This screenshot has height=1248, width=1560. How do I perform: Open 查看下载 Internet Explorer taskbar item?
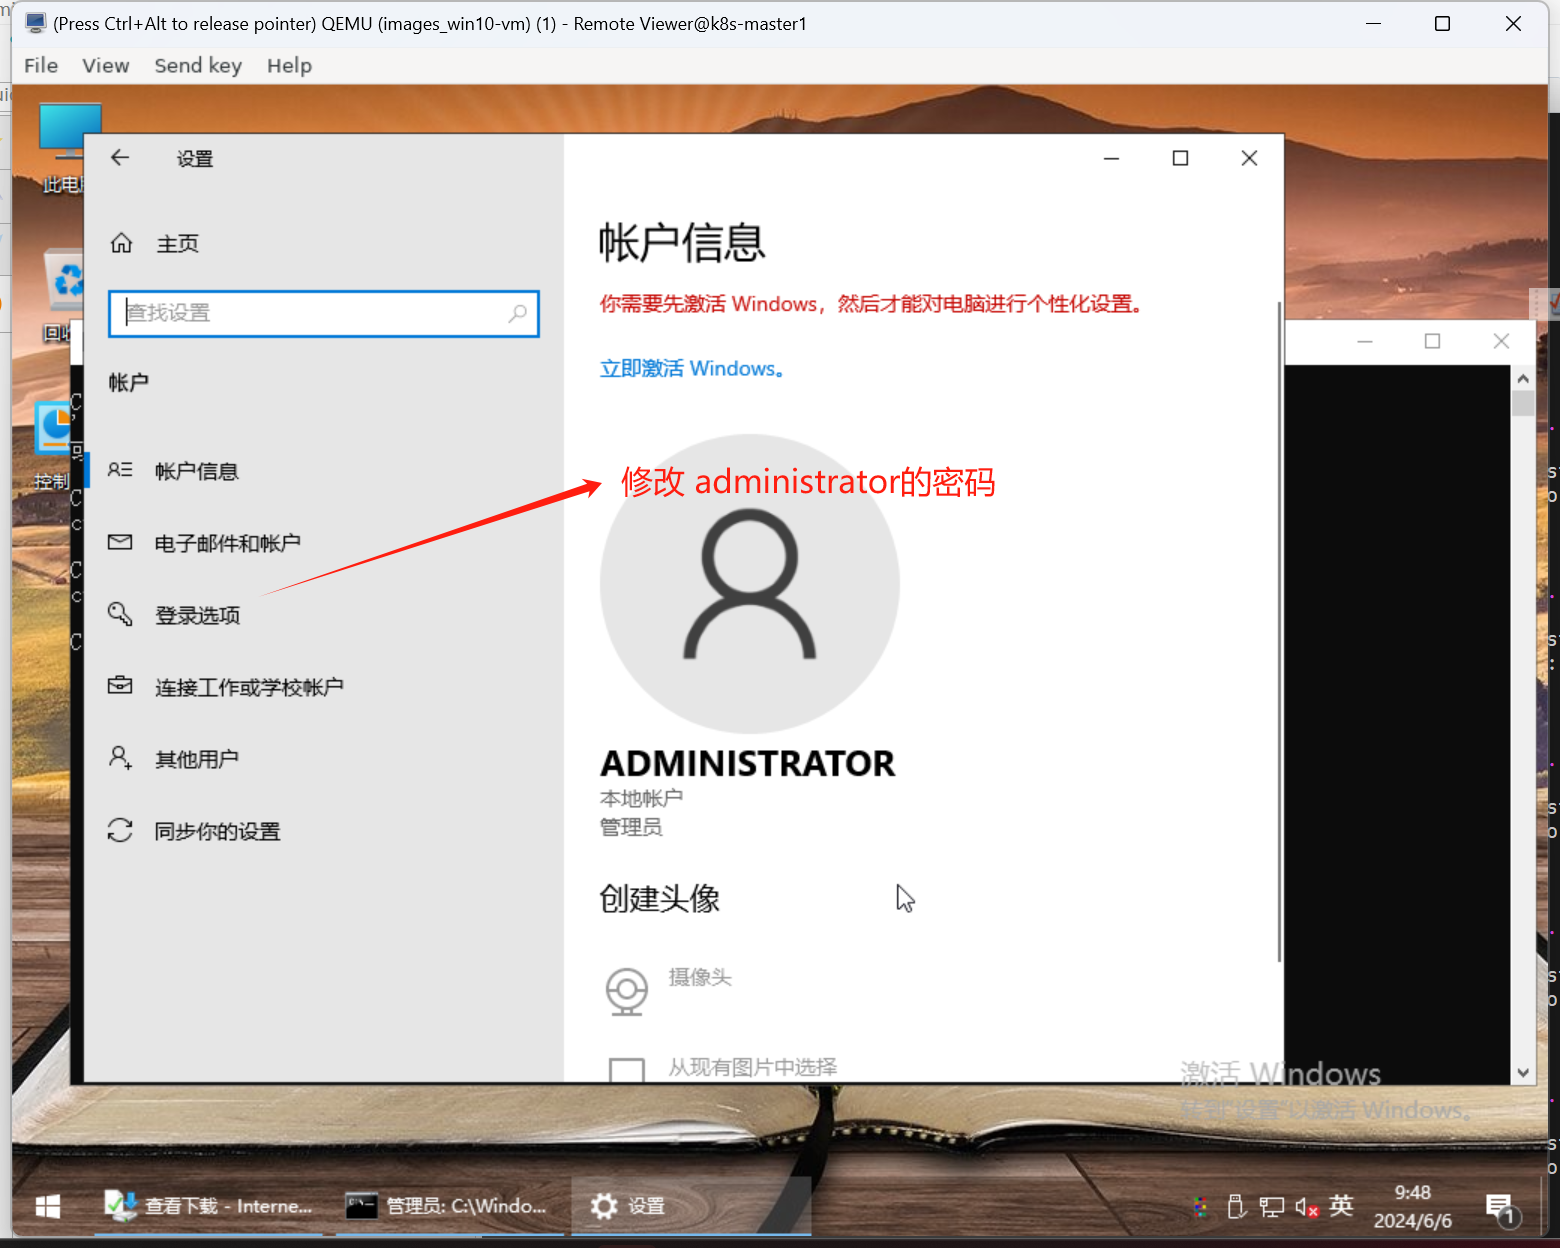(x=209, y=1206)
